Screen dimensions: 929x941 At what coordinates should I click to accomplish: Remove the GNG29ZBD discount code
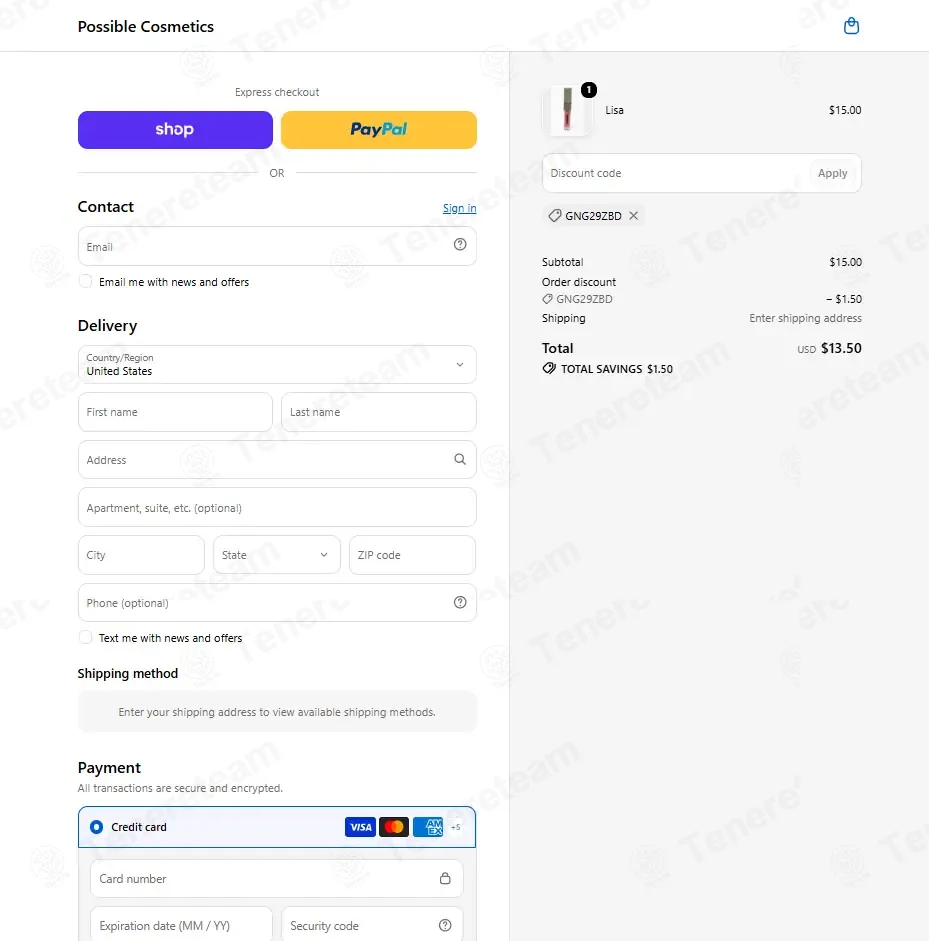click(634, 215)
